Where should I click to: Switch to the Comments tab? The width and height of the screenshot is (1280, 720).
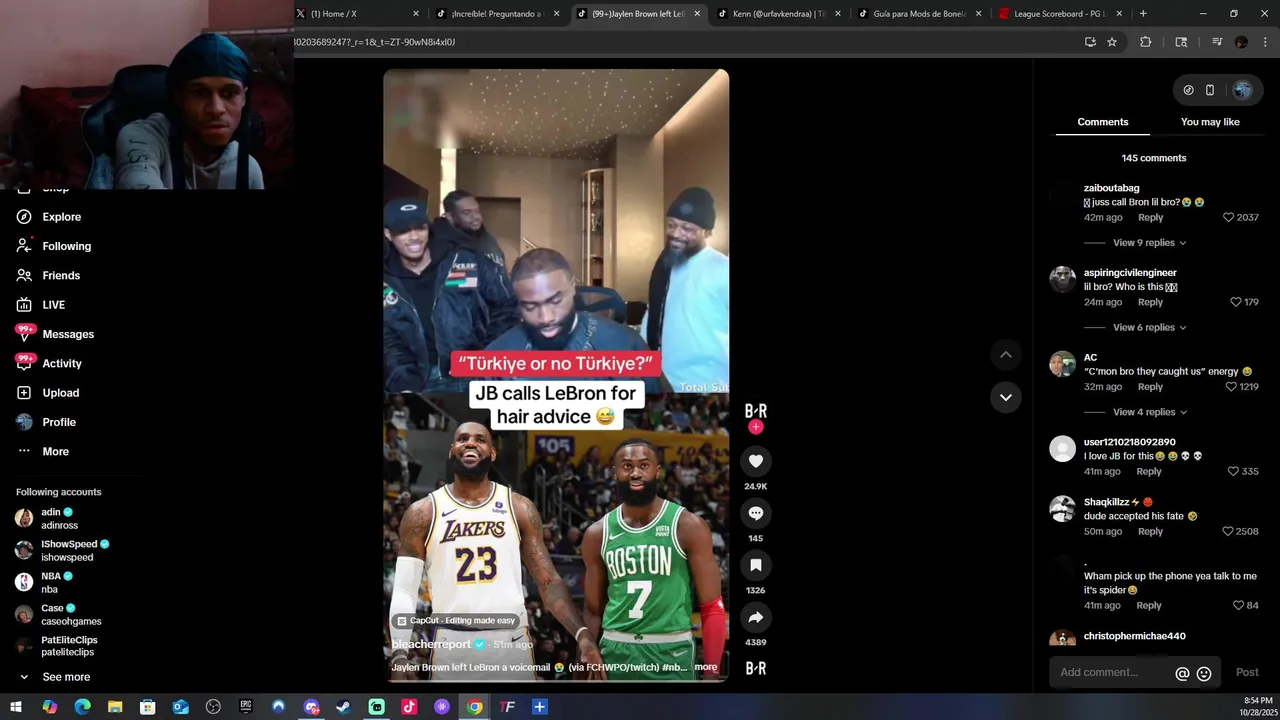[1103, 122]
